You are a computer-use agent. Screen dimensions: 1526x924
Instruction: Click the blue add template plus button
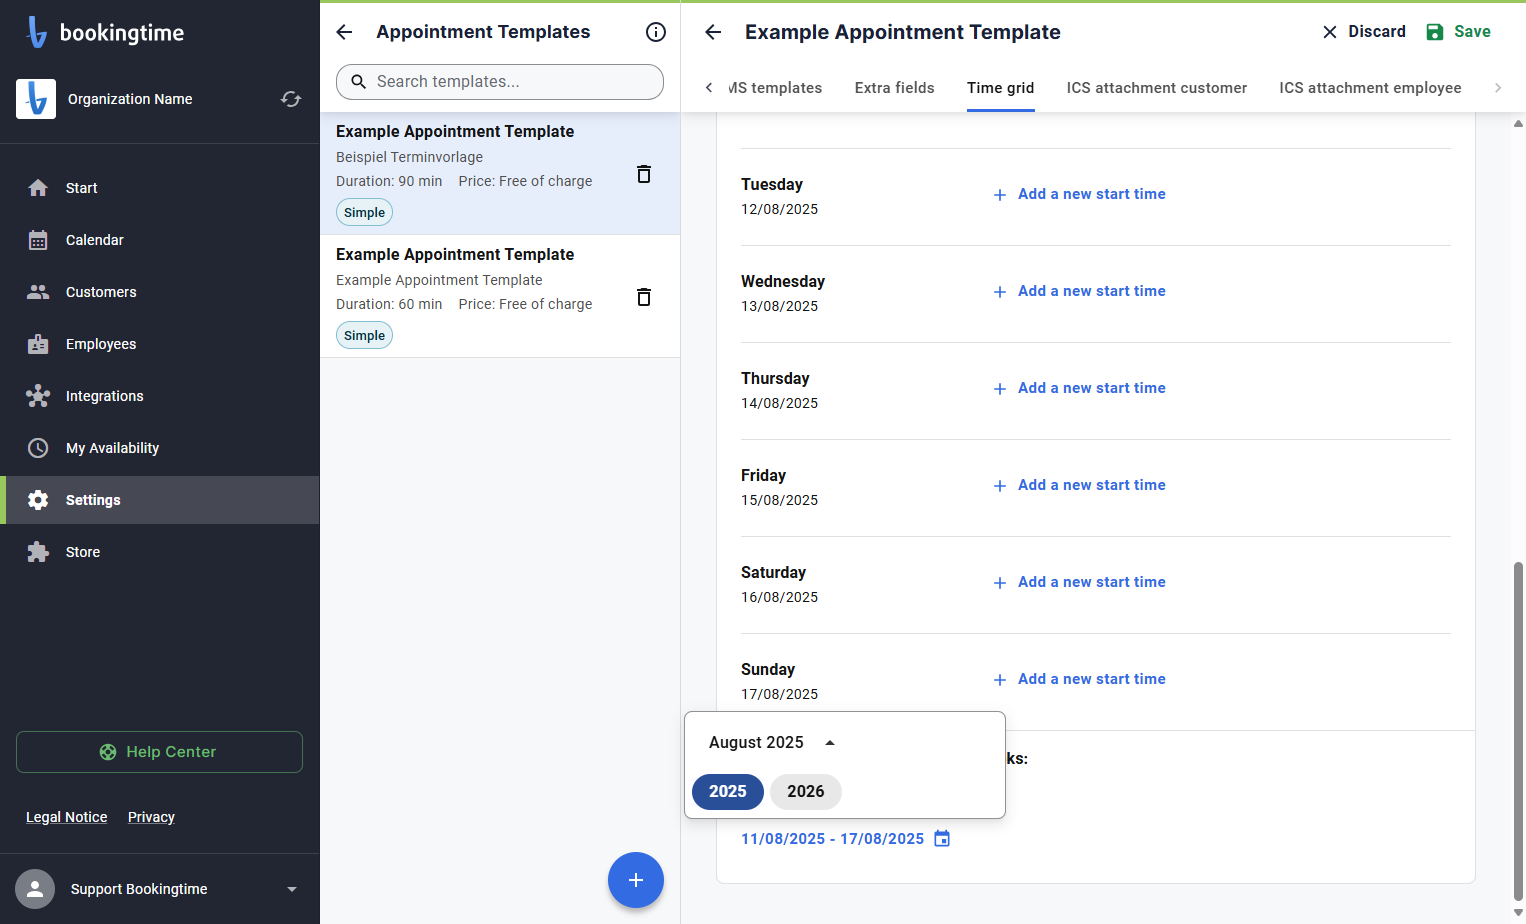(636, 880)
